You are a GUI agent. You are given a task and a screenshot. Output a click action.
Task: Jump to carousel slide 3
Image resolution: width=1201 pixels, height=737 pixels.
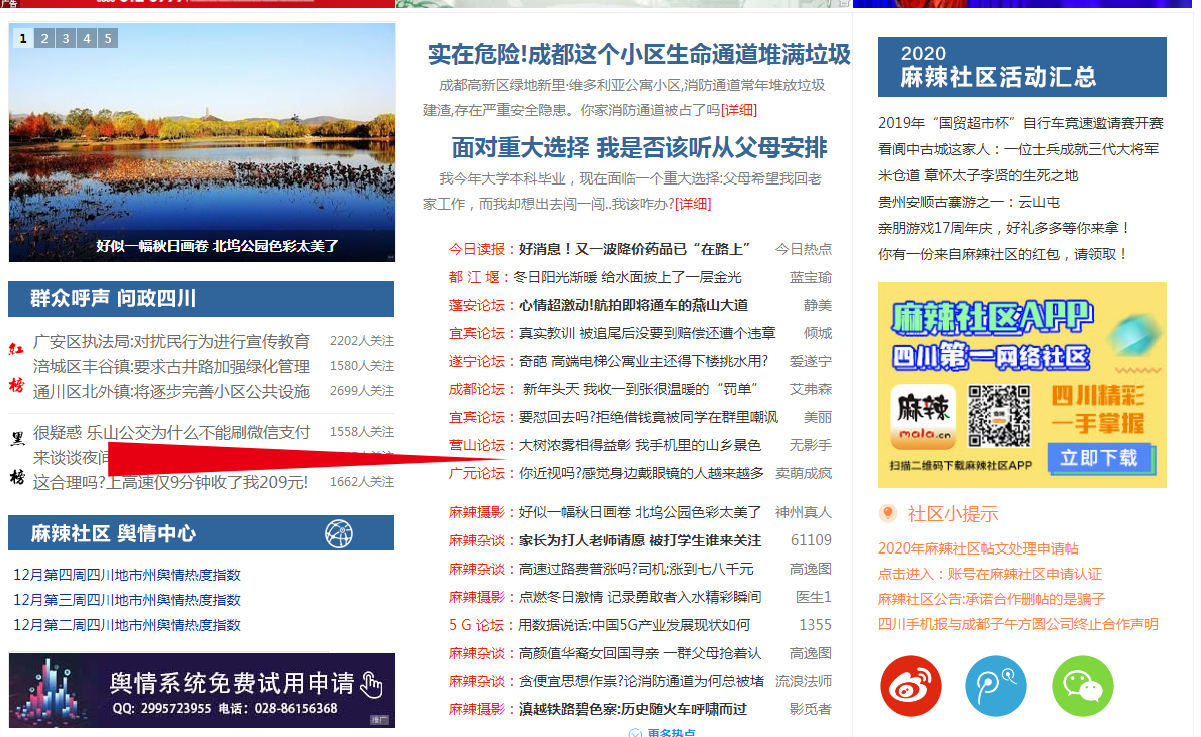[65, 38]
